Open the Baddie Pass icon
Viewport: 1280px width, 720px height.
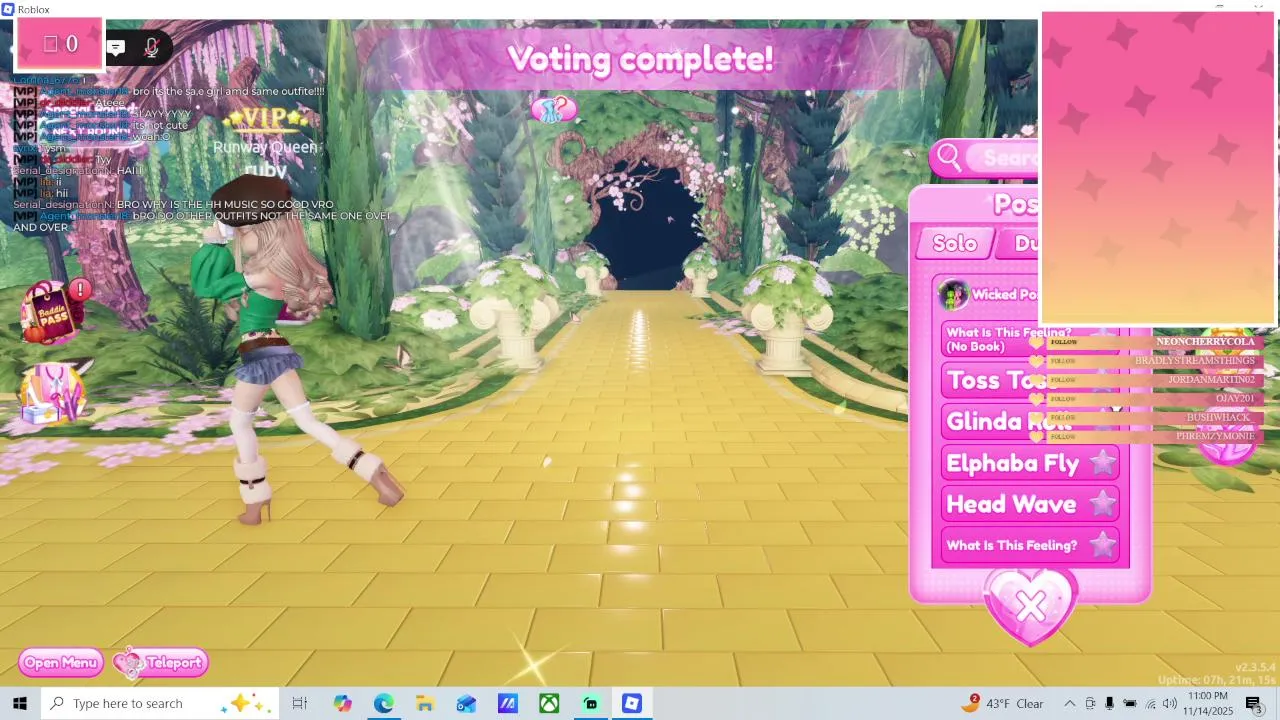point(52,314)
